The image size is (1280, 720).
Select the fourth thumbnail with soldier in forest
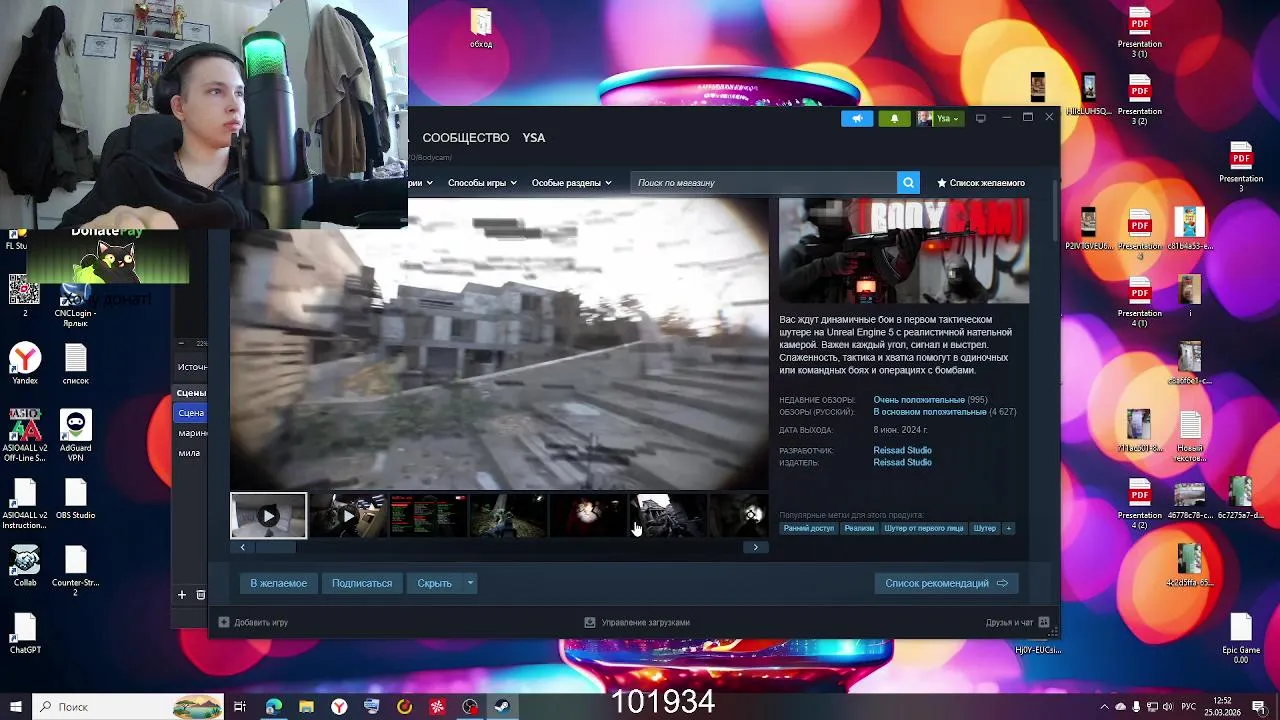click(x=508, y=516)
